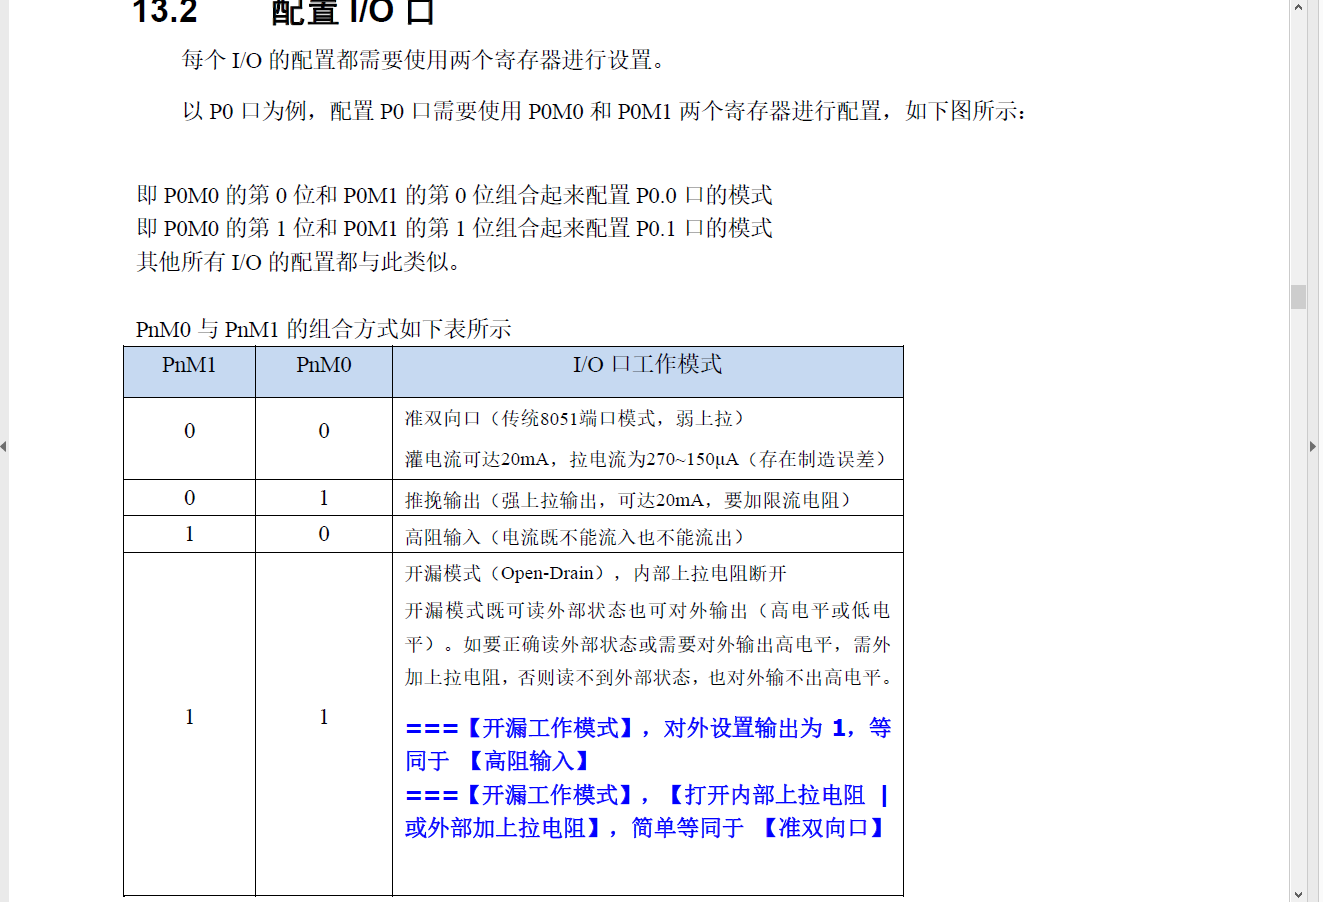Click the vertical scrollbar thumb
This screenshot has width=1323, height=902.
pos(1298,297)
